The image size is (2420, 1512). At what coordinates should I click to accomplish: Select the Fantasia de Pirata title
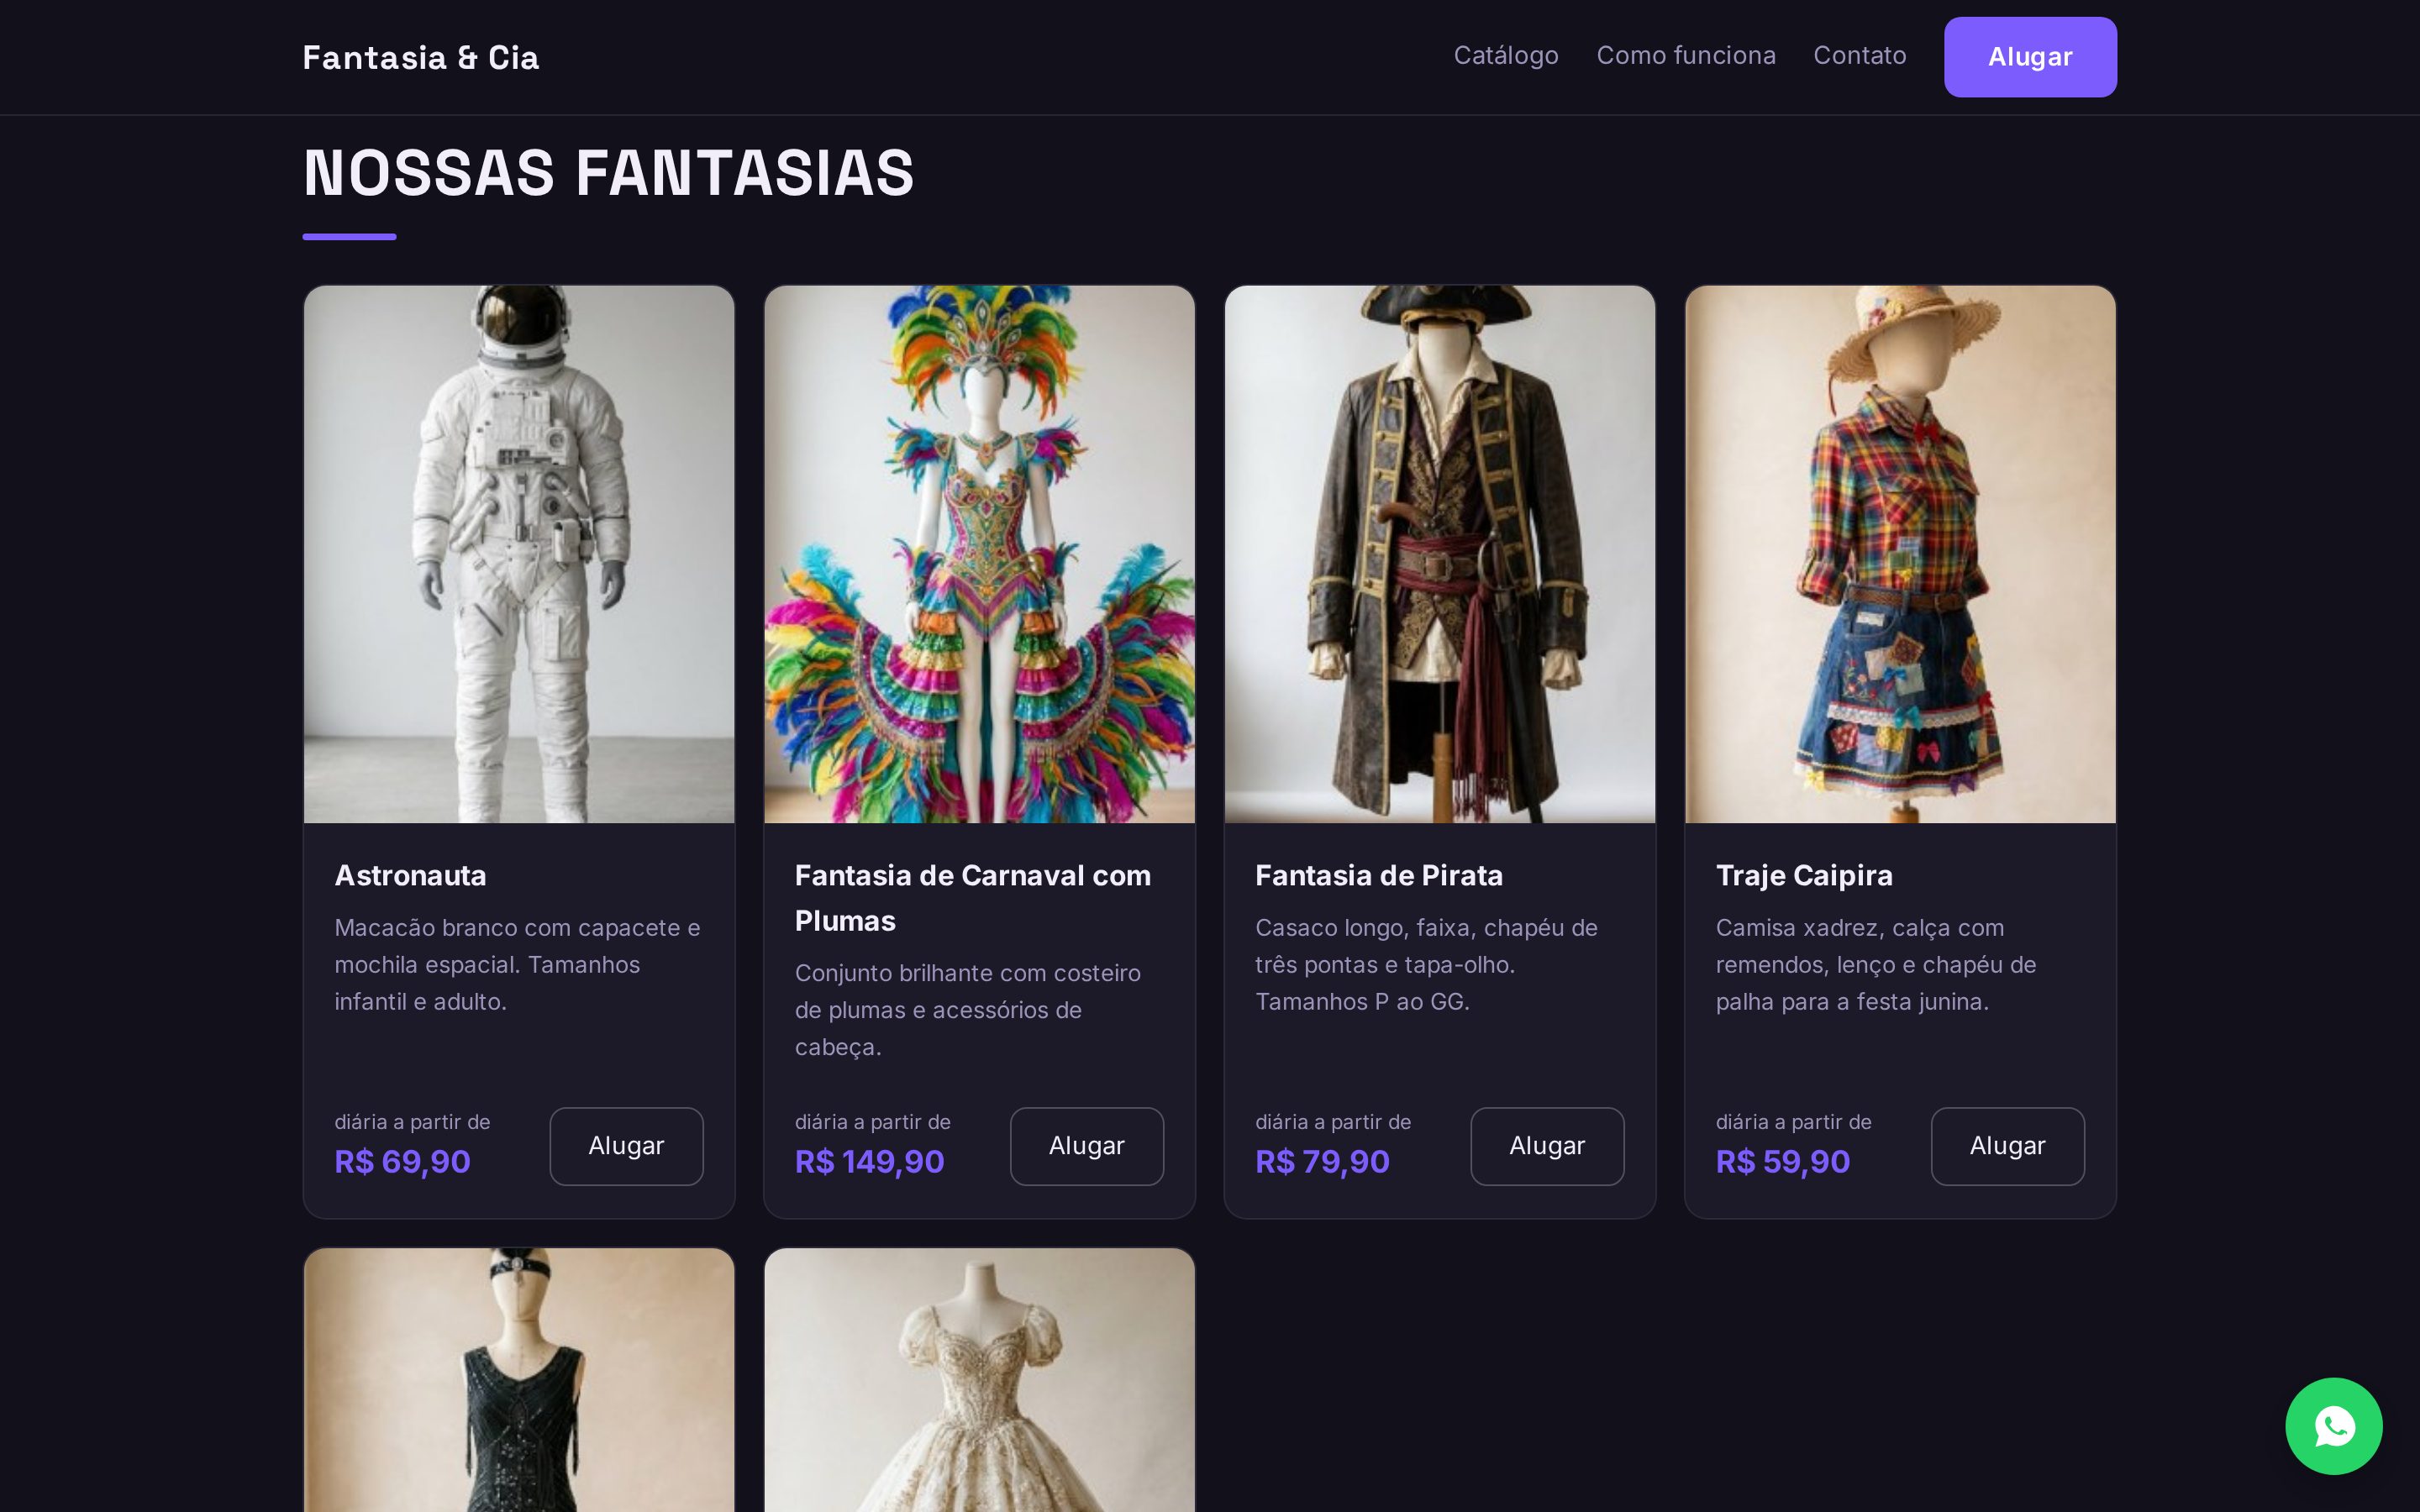pos(1379,875)
